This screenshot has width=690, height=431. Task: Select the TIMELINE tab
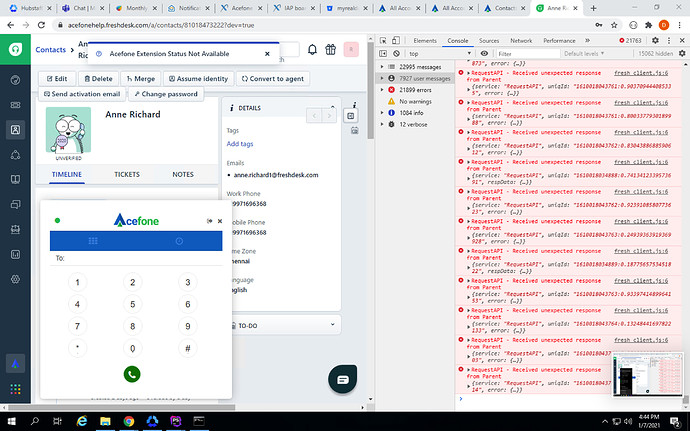(67, 174)
